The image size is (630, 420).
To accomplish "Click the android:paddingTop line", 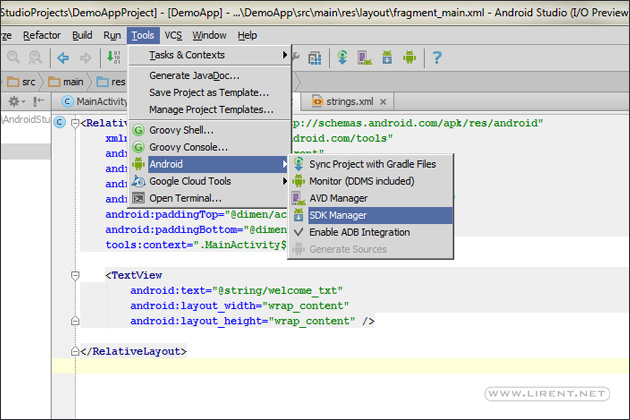I will tap(196, 215).
